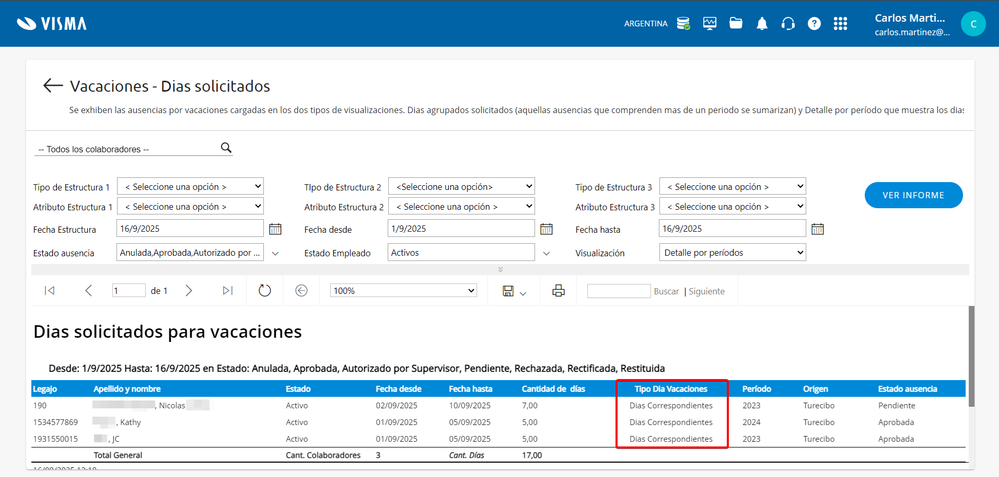The width and height of the screenshot is (999, 477).
Task: Go to next report page
Action: coord(189,290)
